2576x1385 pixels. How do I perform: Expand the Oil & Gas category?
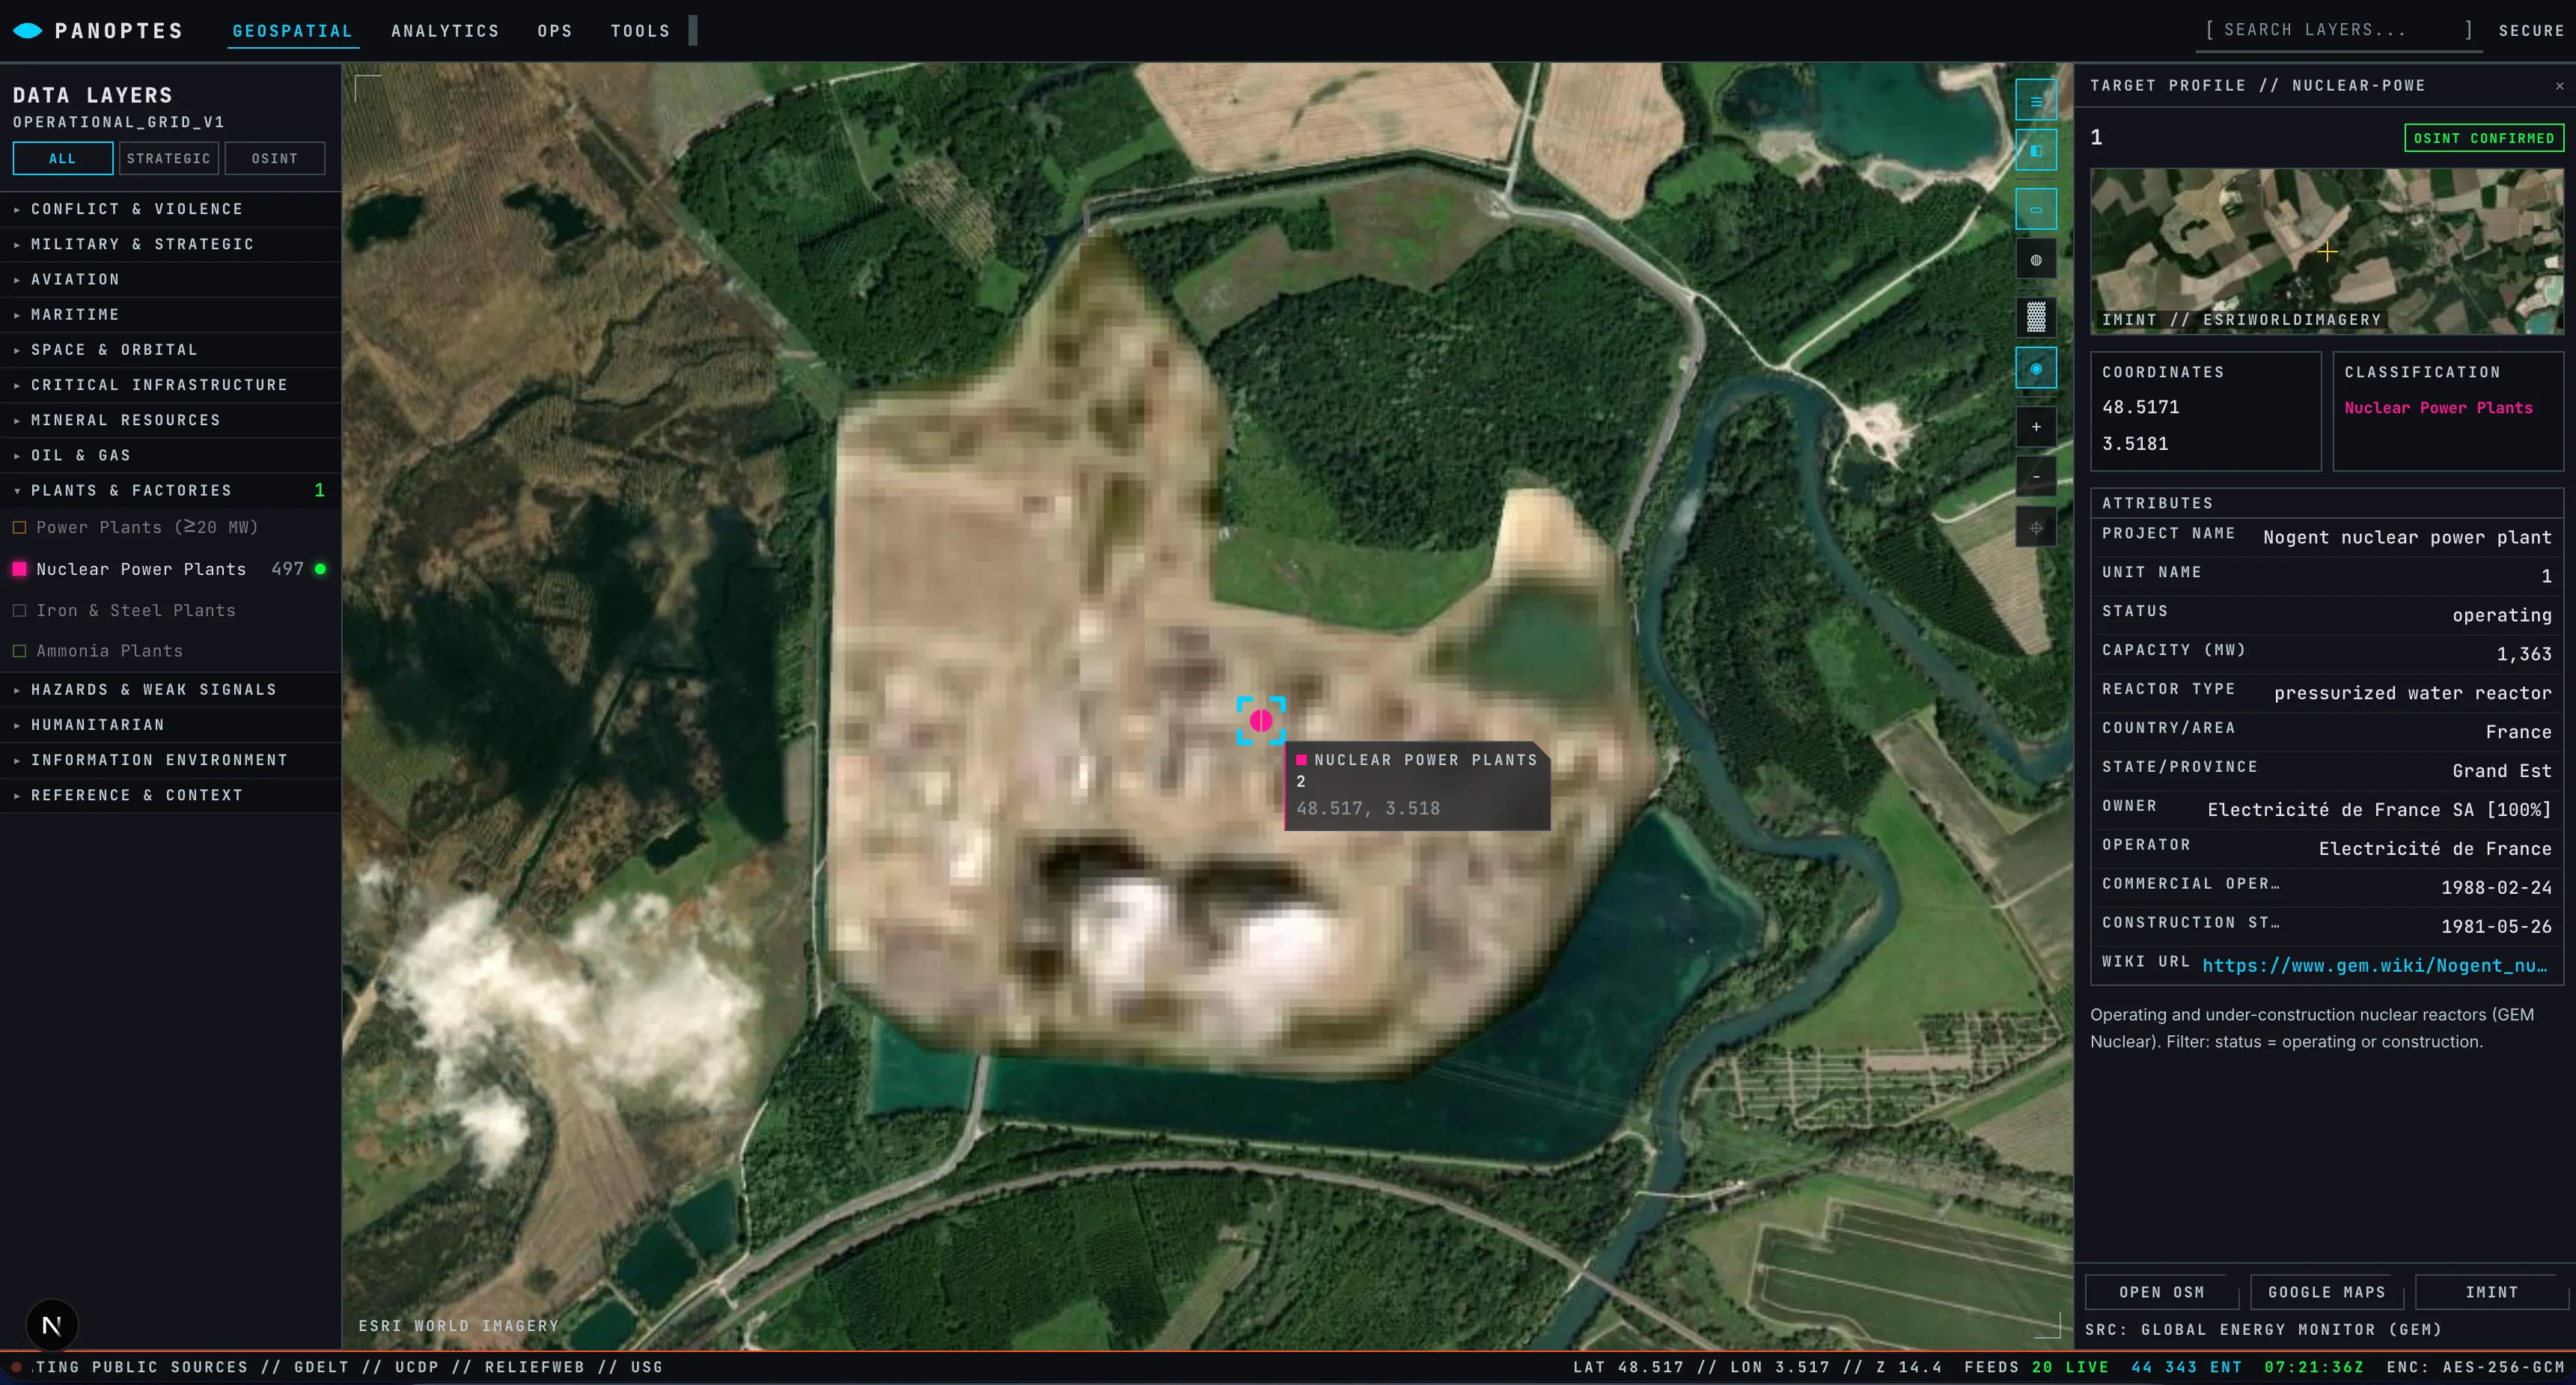[170, 455]
